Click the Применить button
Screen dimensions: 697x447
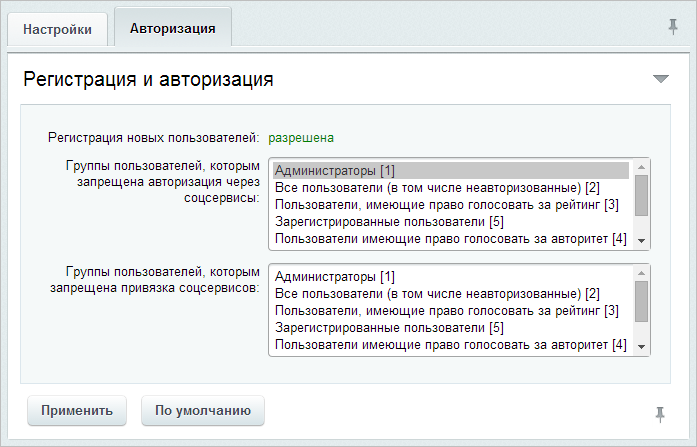[77, 410]
